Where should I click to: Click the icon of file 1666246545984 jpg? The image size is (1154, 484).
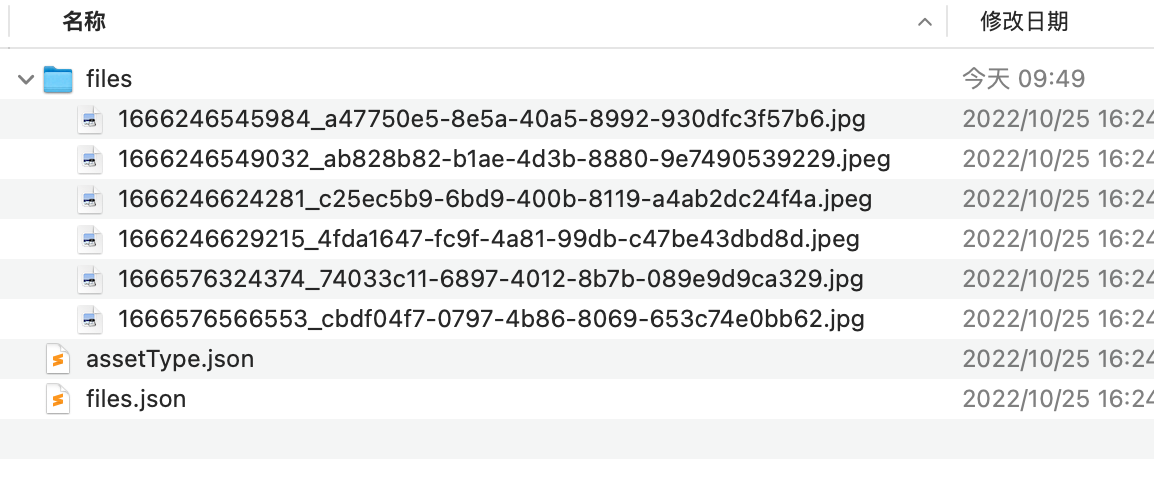(x=90, y=119)
